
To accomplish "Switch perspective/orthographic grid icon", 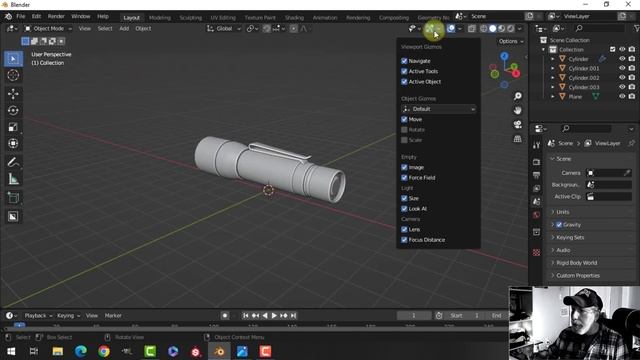I will [518, 139].
